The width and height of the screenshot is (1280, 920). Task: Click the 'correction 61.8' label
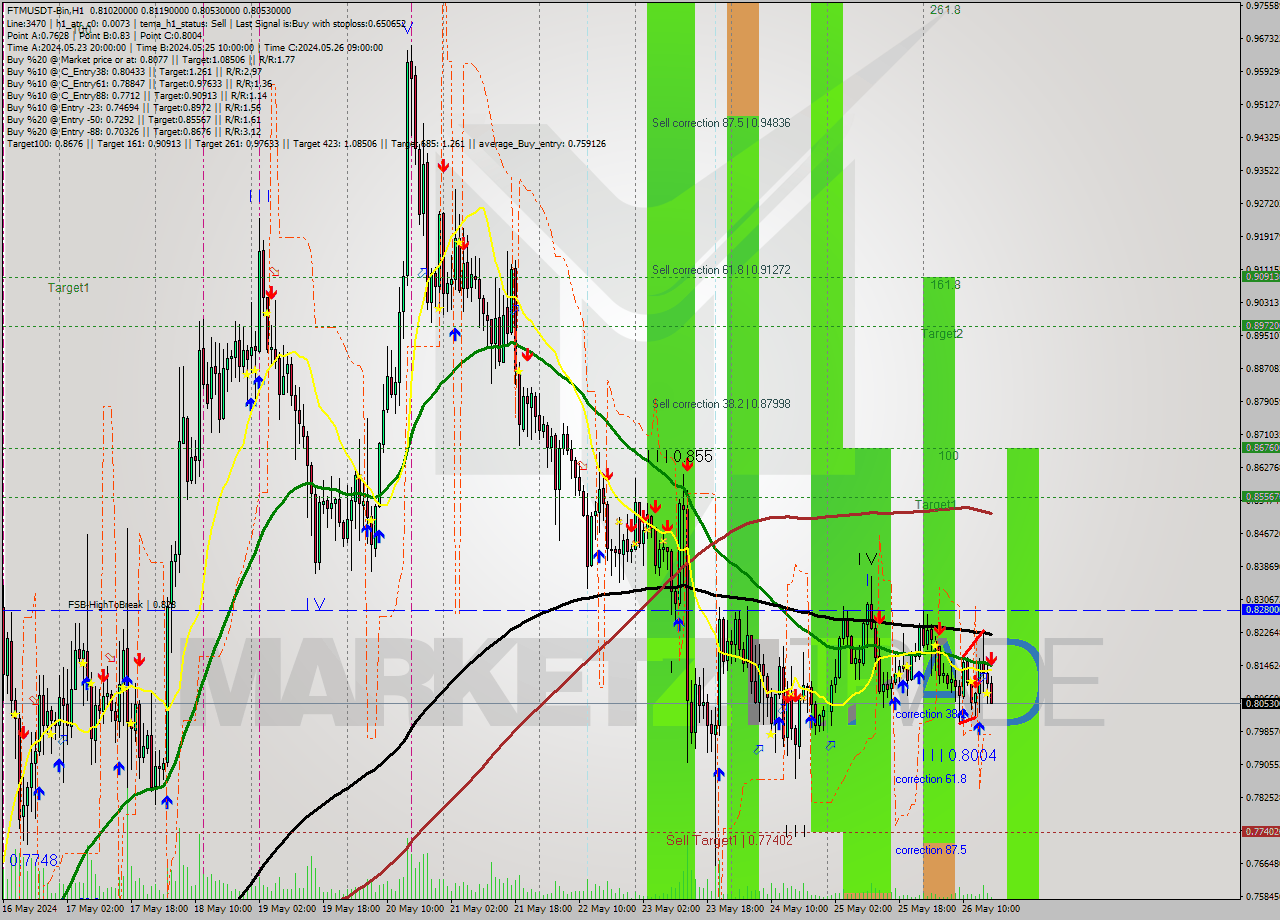pyautogui.click(x=931, y=778)
